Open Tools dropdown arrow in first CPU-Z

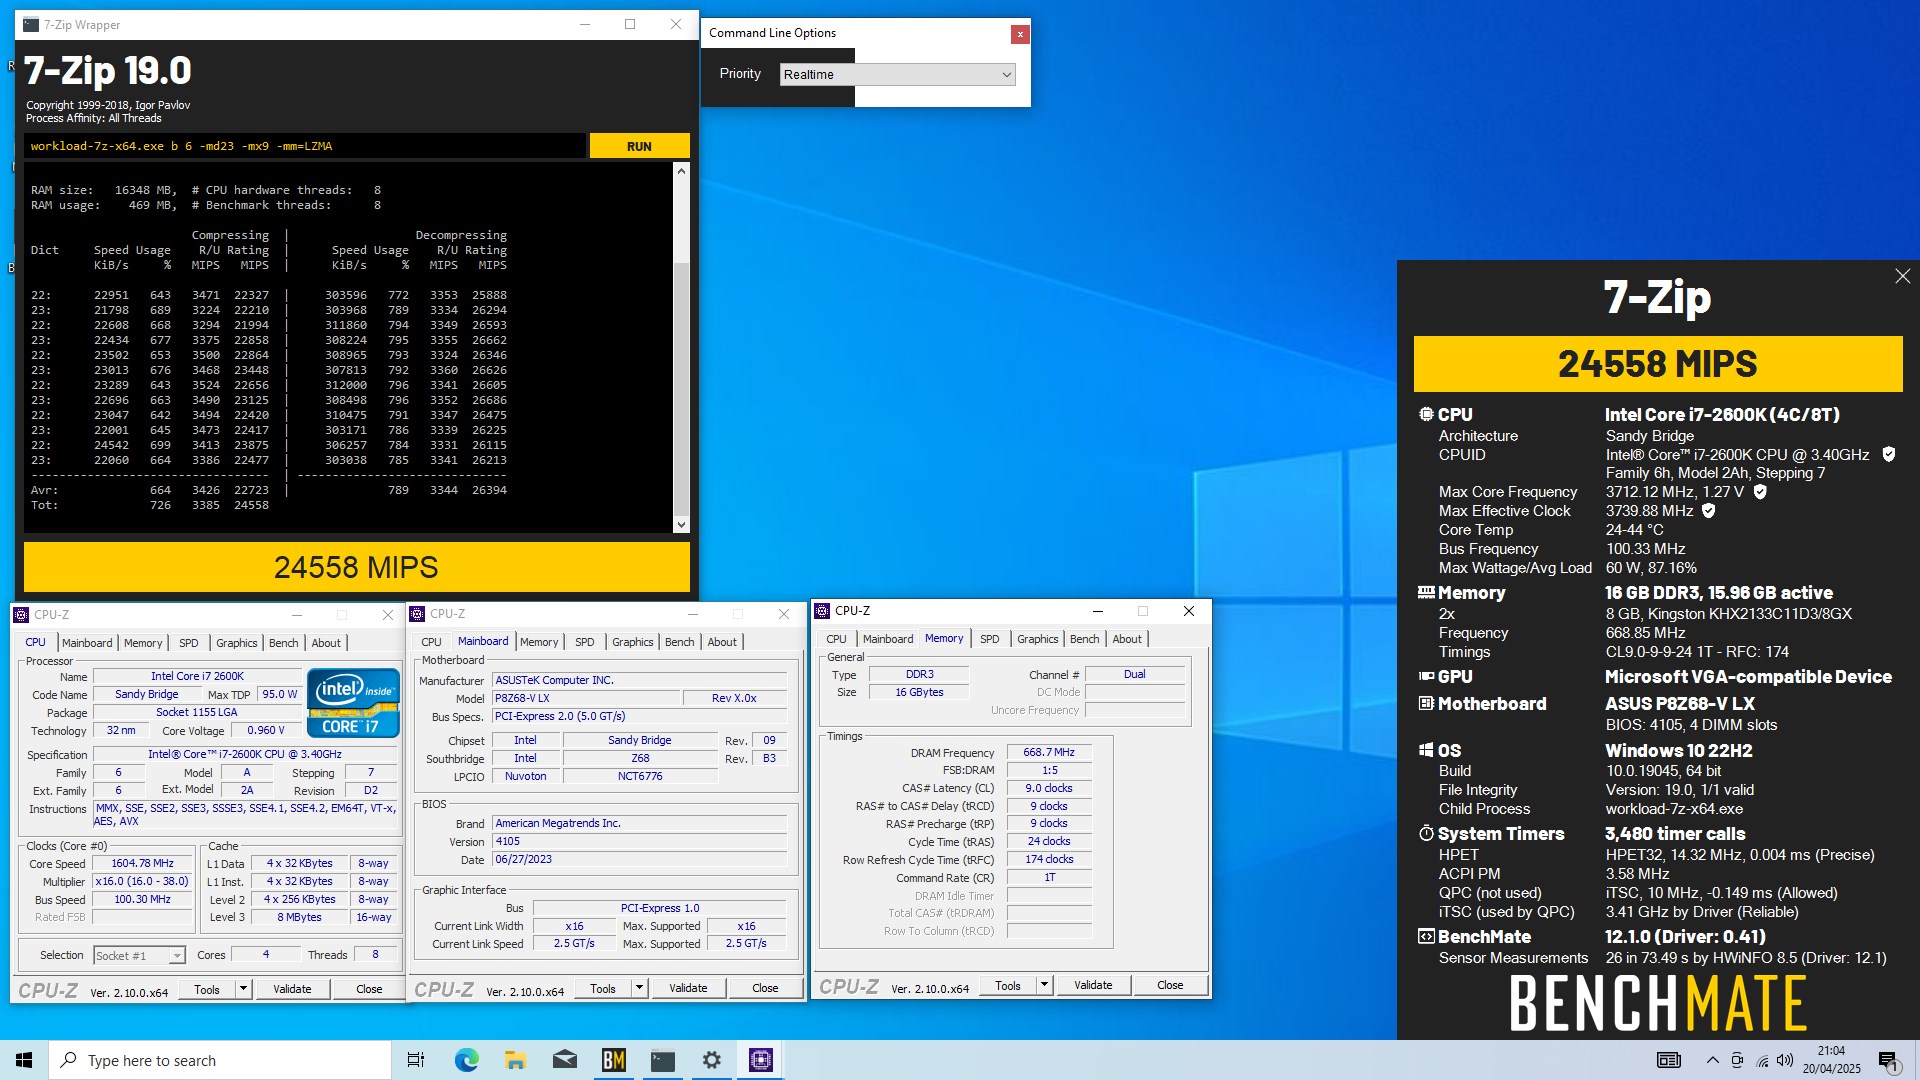(243, 989)
